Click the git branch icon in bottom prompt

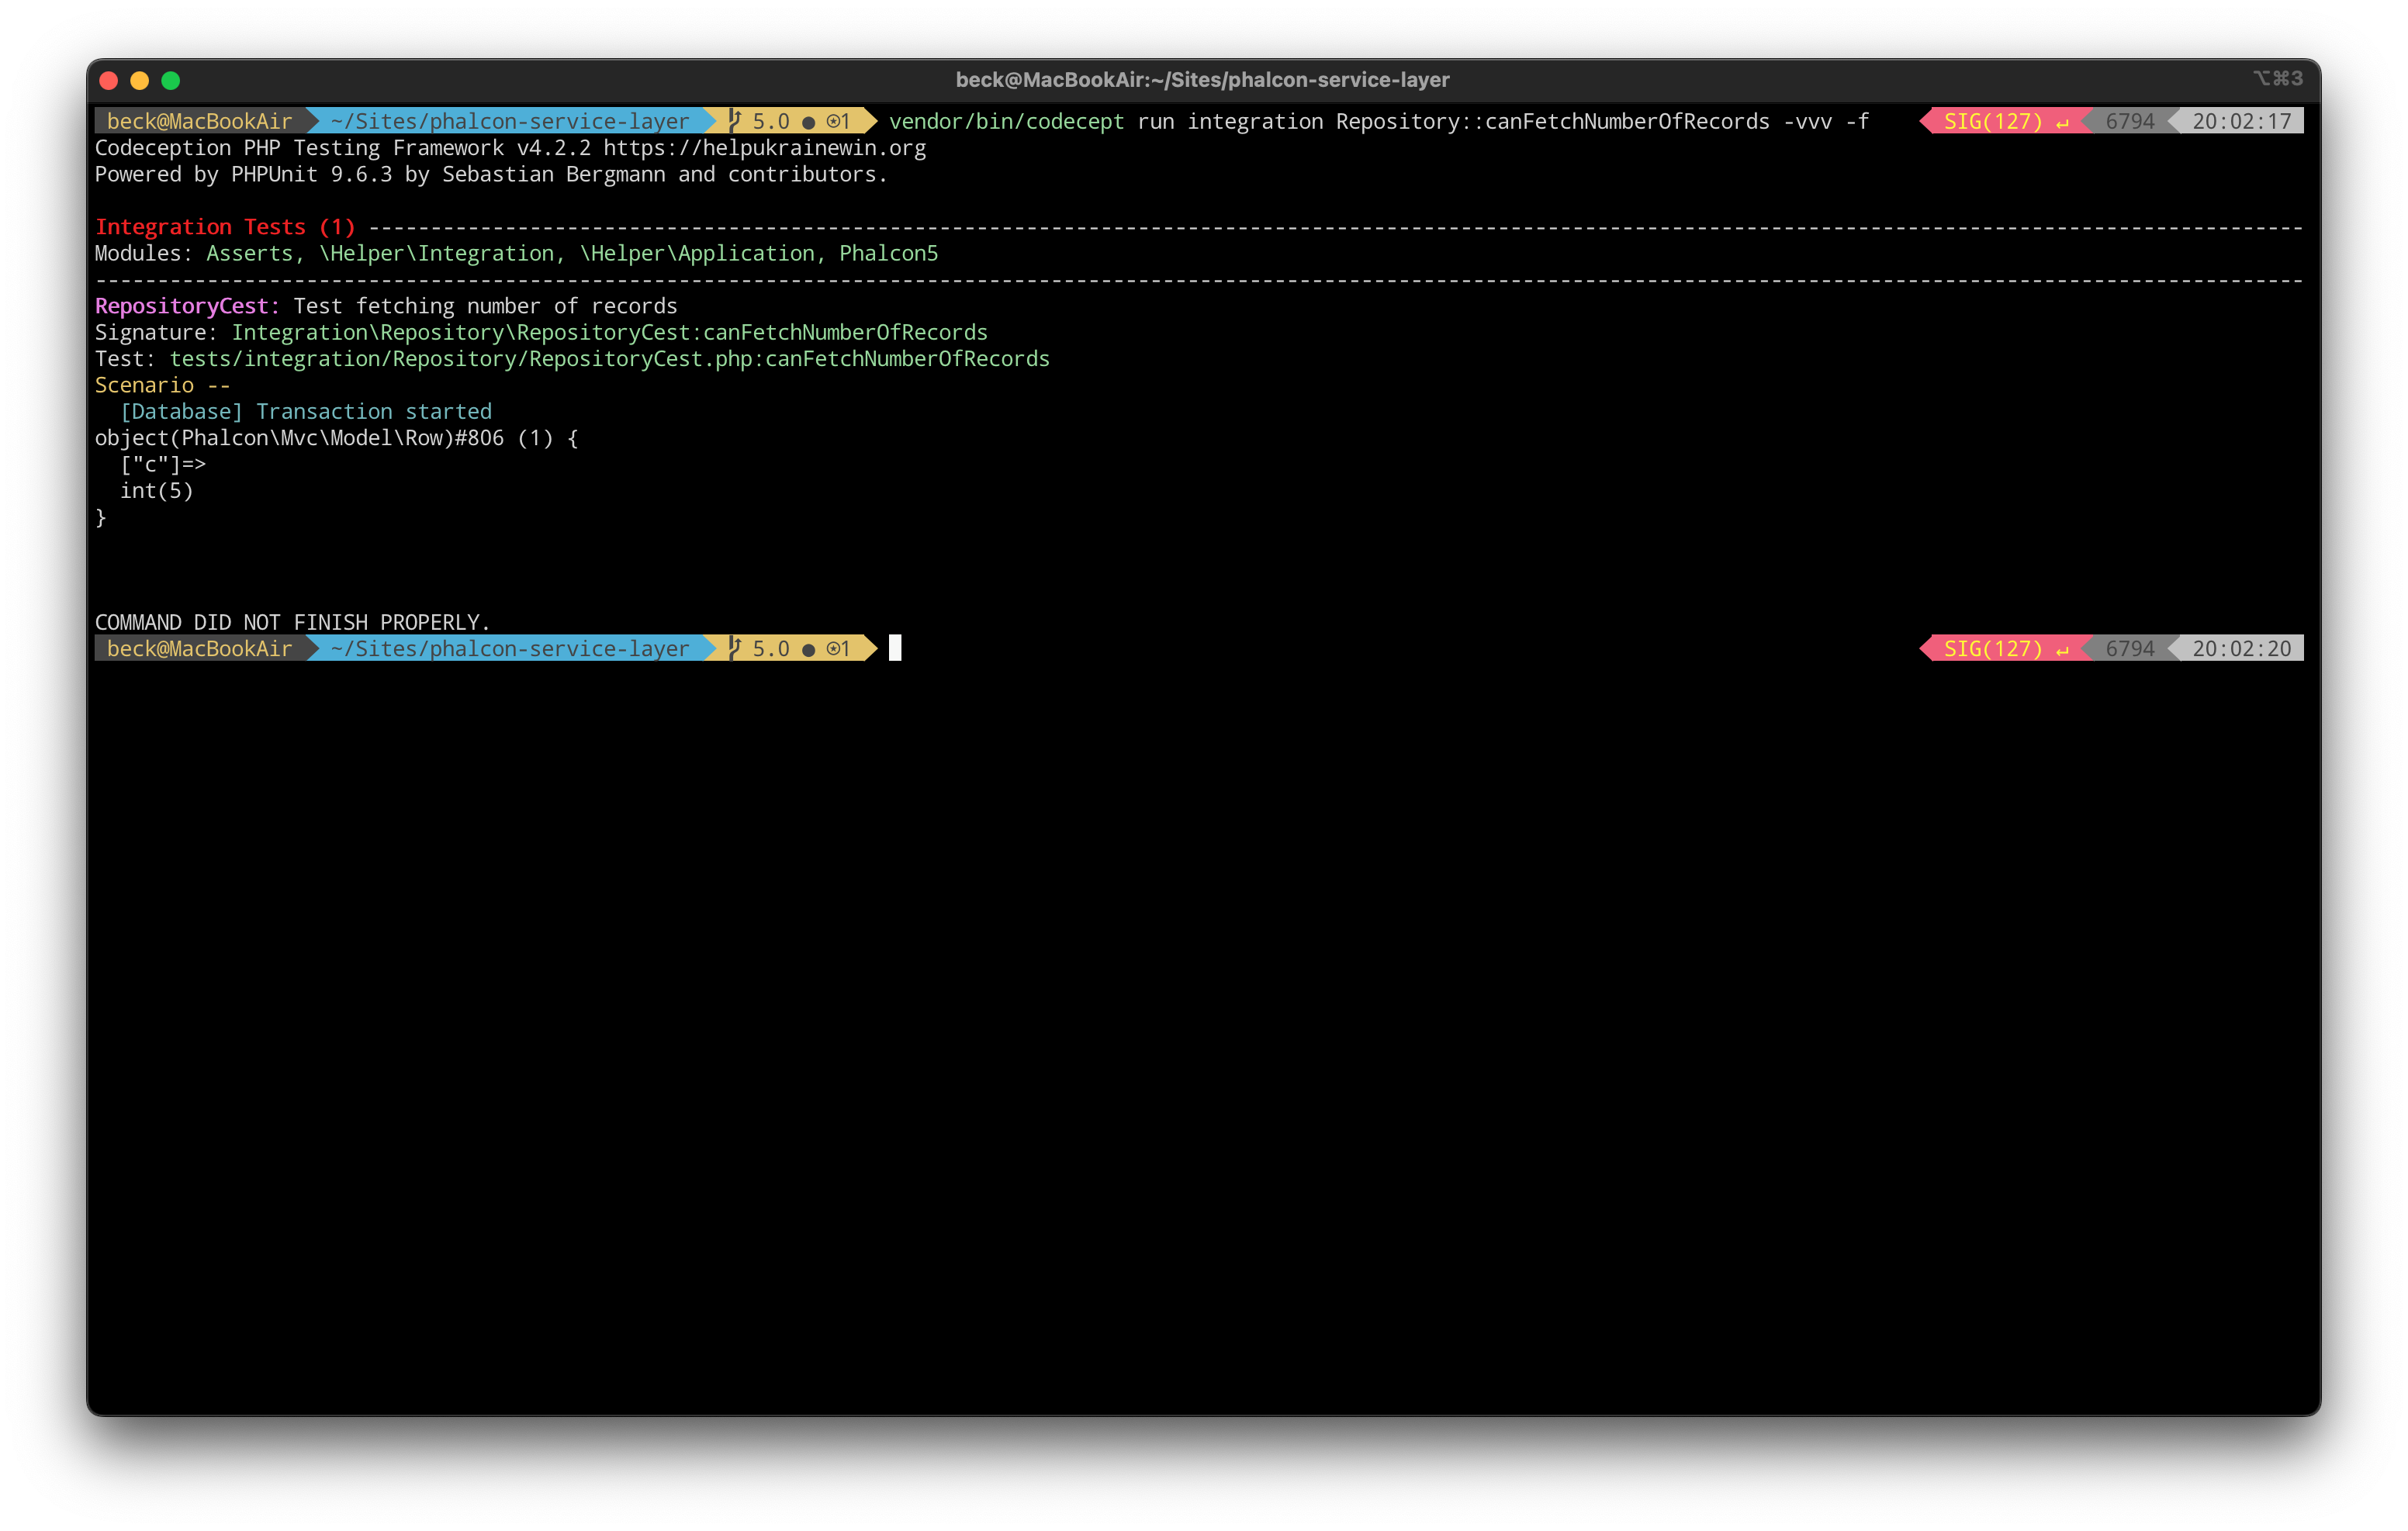click(735, 648)
